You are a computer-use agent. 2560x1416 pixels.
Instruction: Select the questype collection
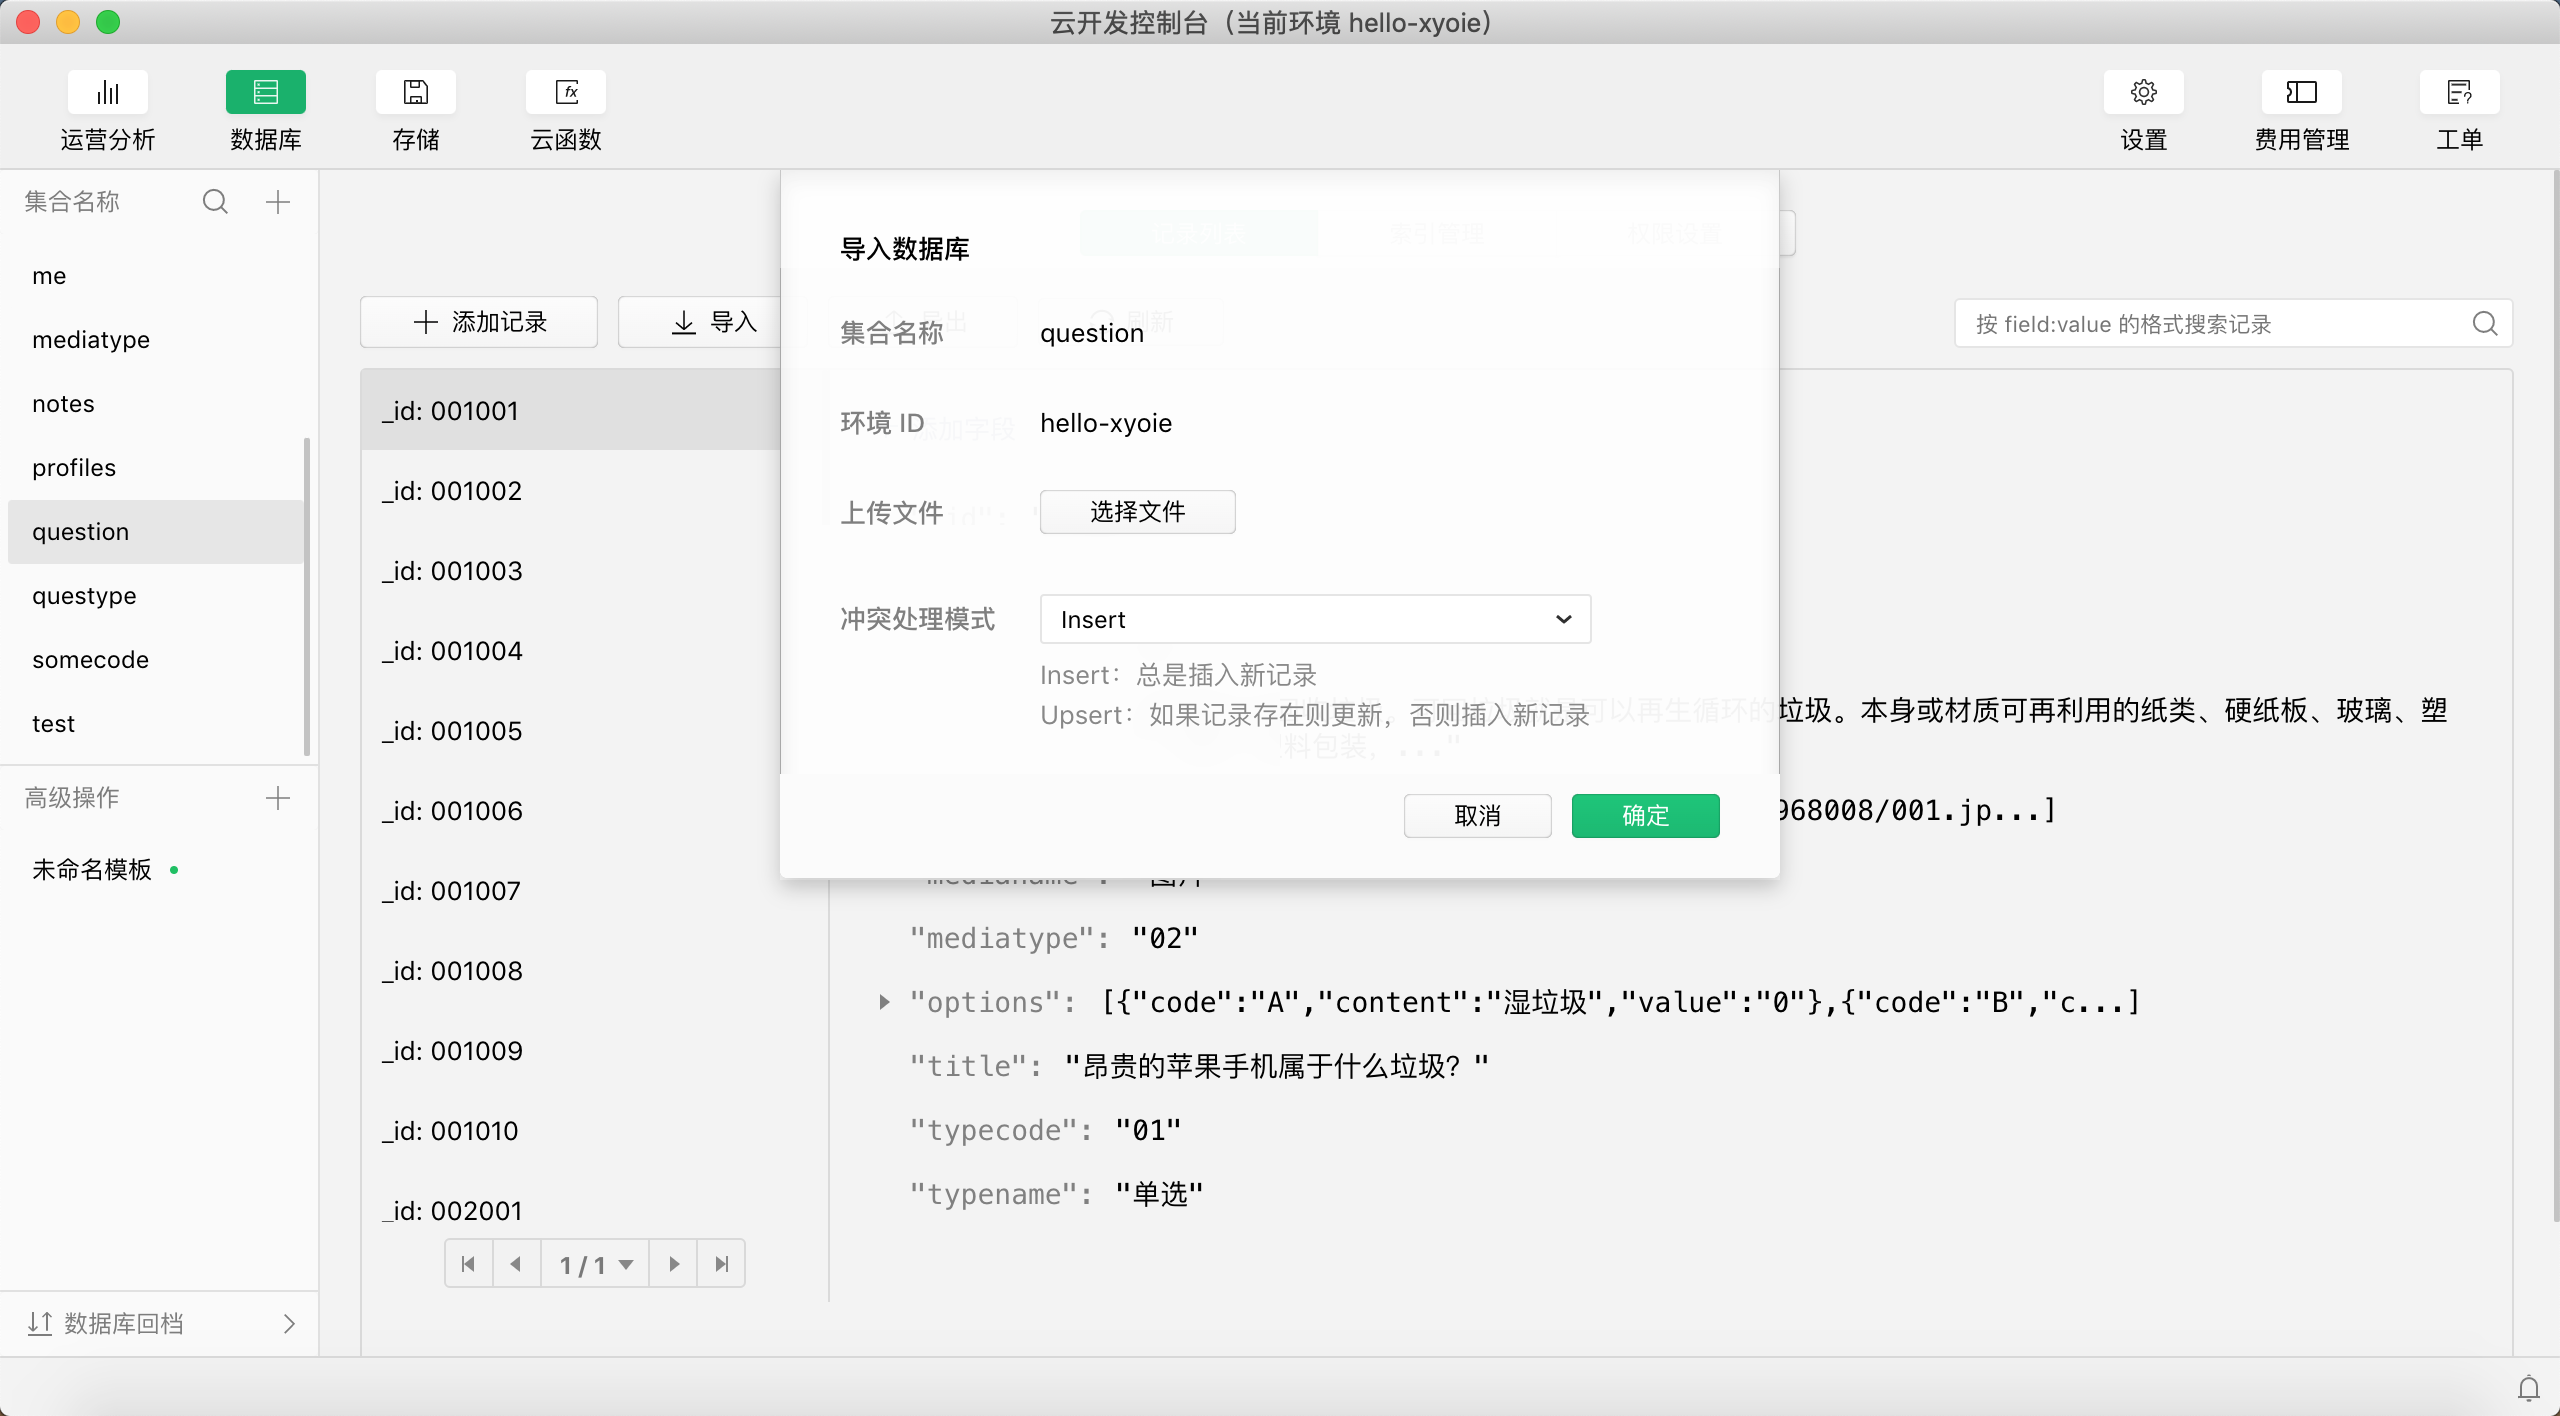tap(84, 596)
